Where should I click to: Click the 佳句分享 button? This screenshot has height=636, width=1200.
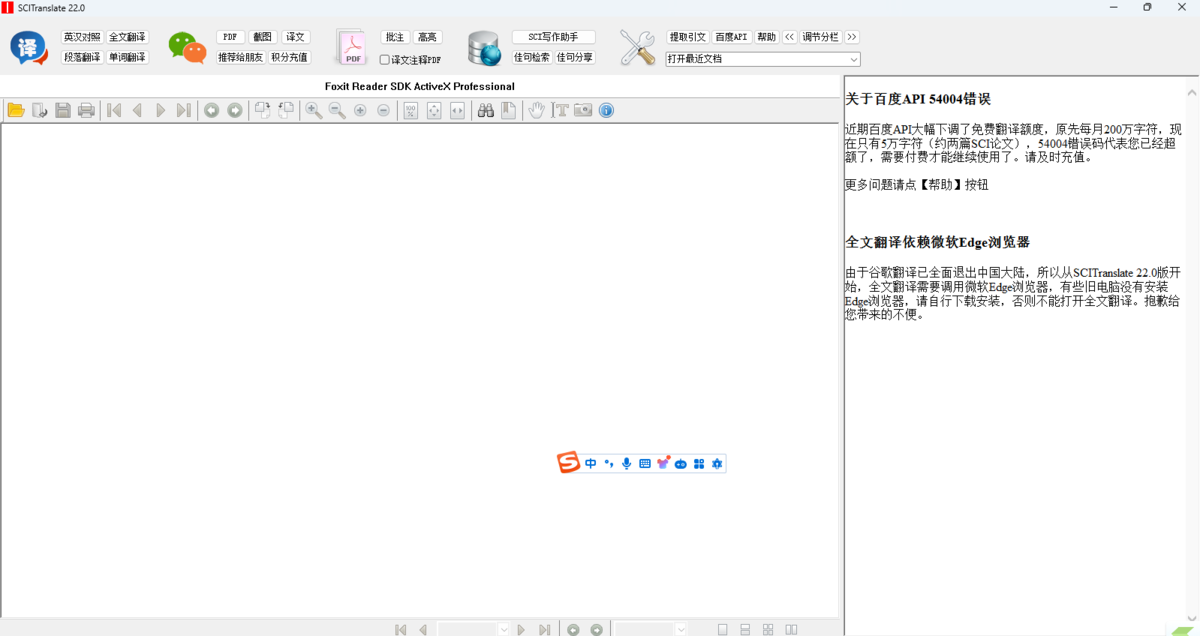click(x=575, y=58)
